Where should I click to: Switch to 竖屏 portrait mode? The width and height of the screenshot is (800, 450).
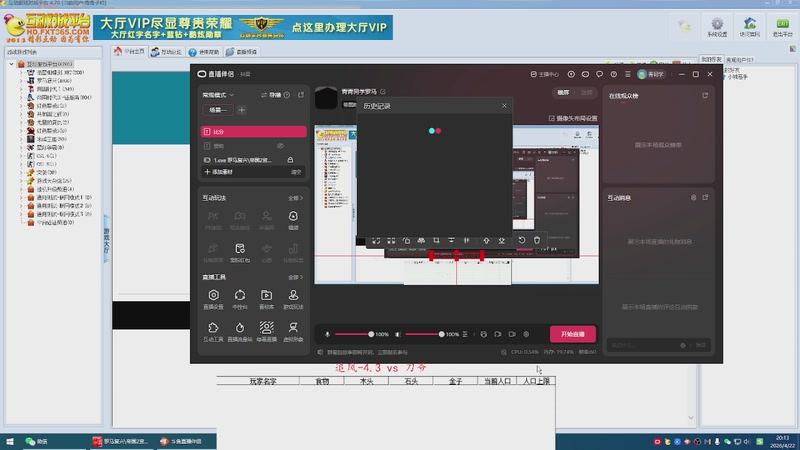pos(587,92)
